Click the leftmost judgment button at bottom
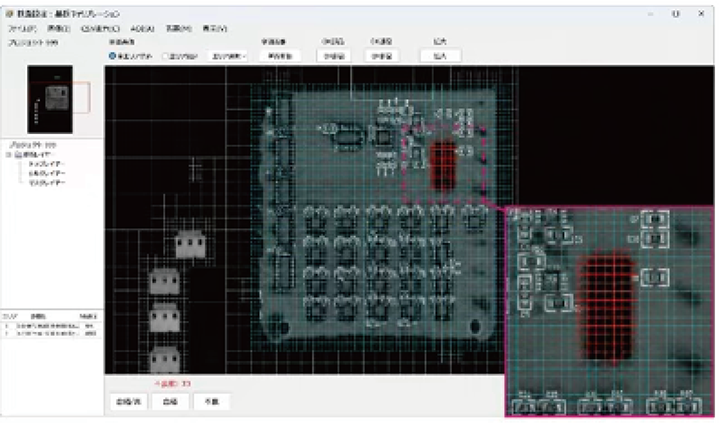The image size is (720, 437). (129, 402)
